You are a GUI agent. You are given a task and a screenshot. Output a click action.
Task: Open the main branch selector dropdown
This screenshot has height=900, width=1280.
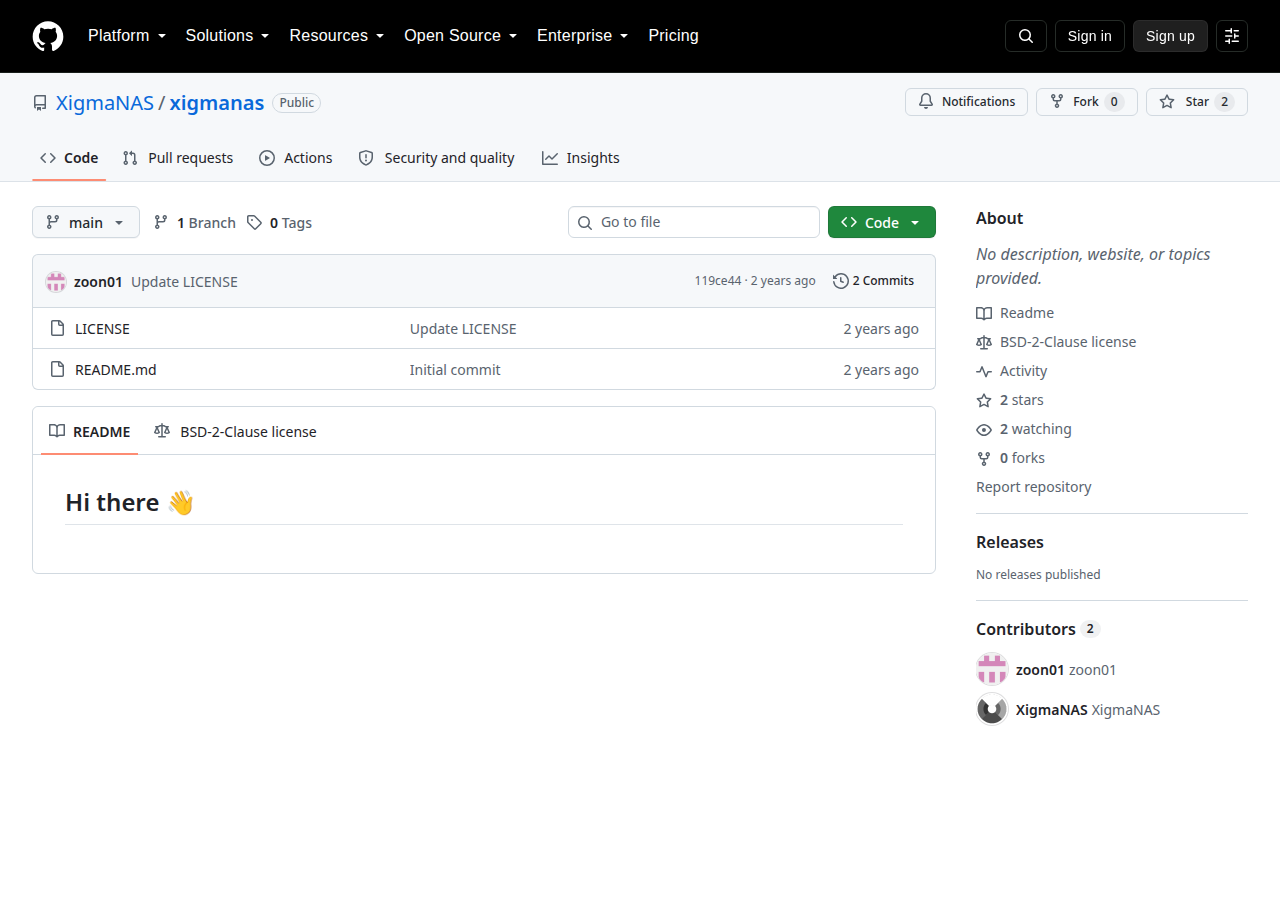[86, 222]
